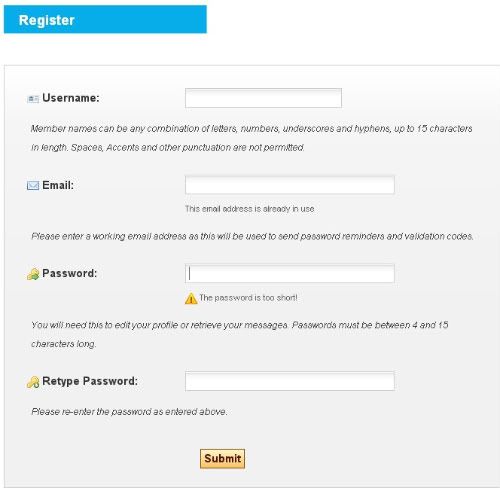Click the Retype Password label text
This screenshot has height=488, width=500.
coord(90,381)
